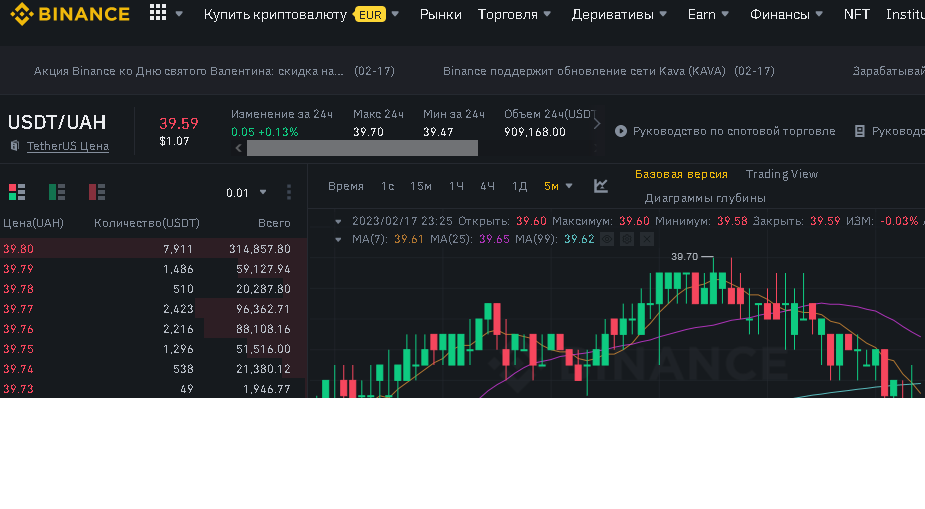Select the Время chart interval

tap(346, 186)
